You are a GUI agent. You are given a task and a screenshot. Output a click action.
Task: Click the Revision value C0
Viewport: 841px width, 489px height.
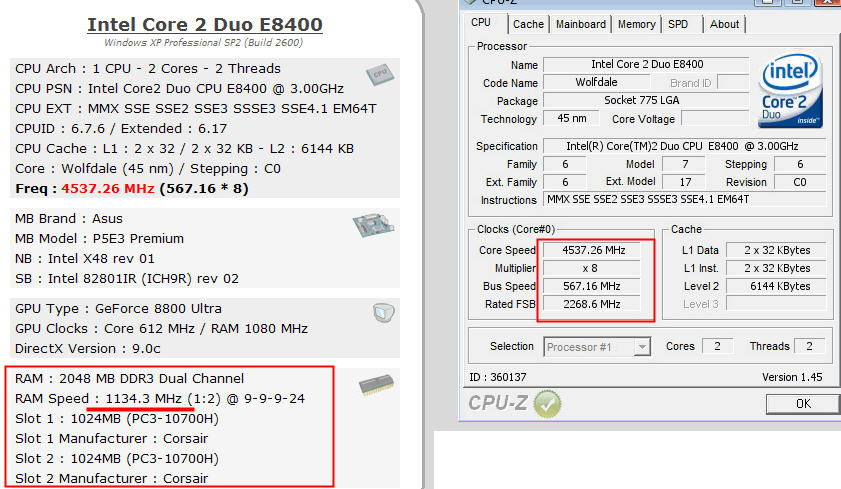pyautogui.click(x=800, y=182)
